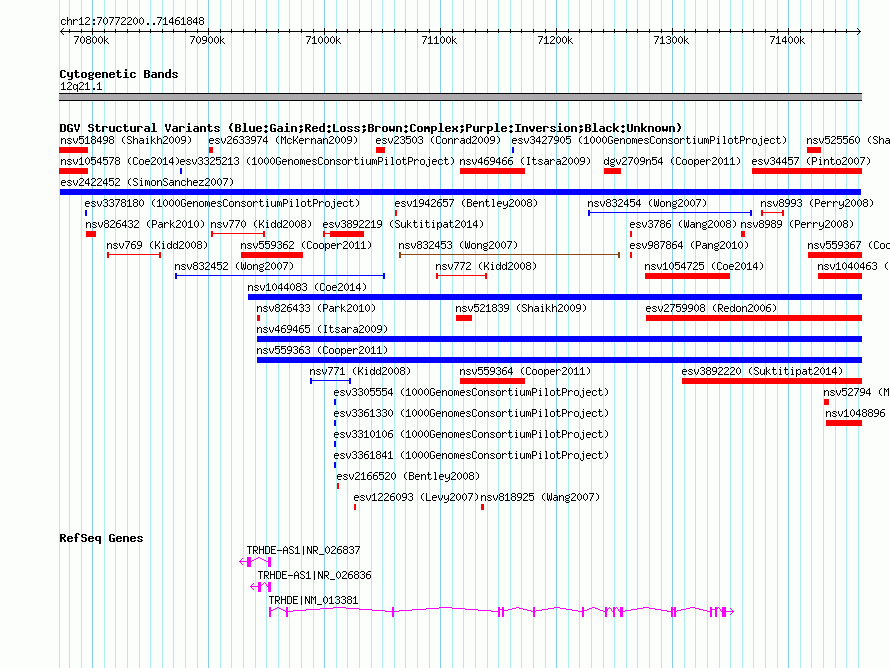Viewport: 890px width, 668px height.
Task: Open esv3786 (Wang2008) label
Action: [x=683, y=224]
